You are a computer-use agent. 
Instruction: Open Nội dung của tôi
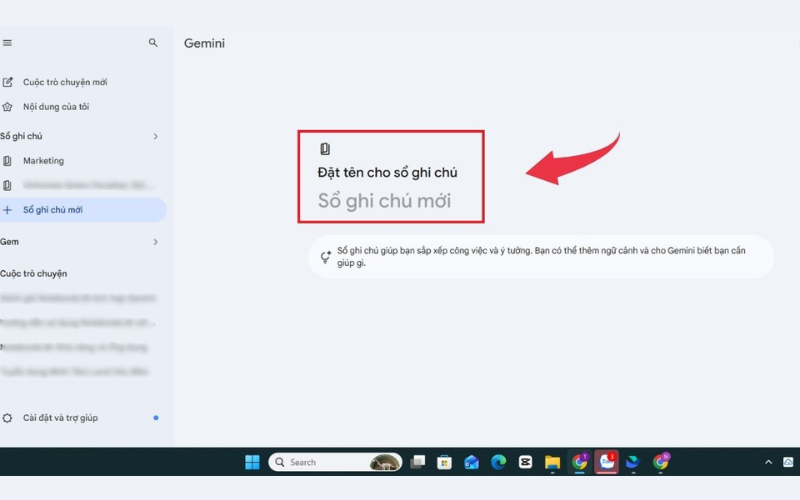(56, 107)
